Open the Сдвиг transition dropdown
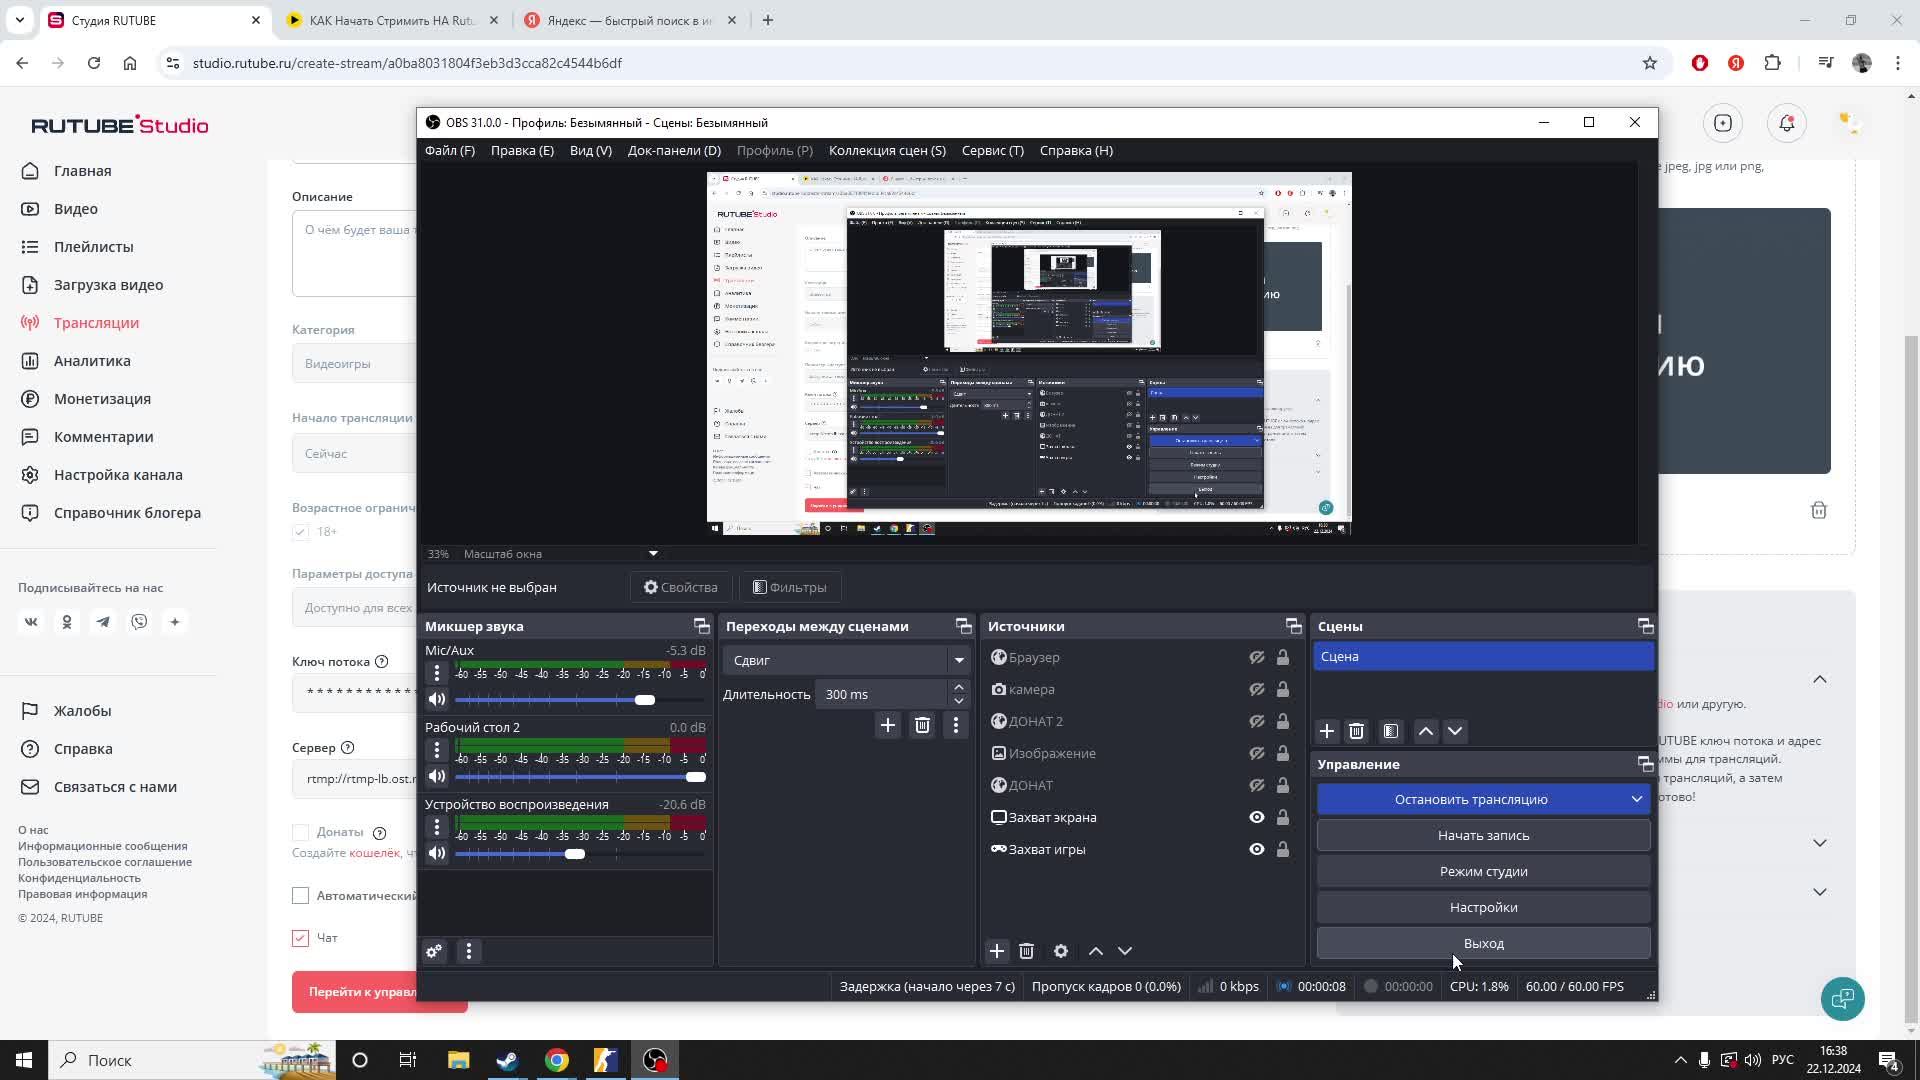The image size is (1920, 1080). tap(848, 660)
